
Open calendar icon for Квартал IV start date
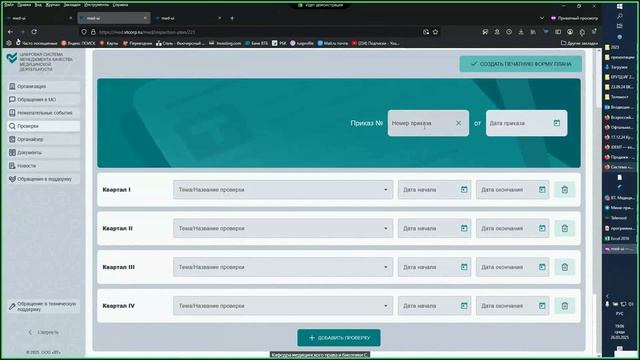coord(464,306)
